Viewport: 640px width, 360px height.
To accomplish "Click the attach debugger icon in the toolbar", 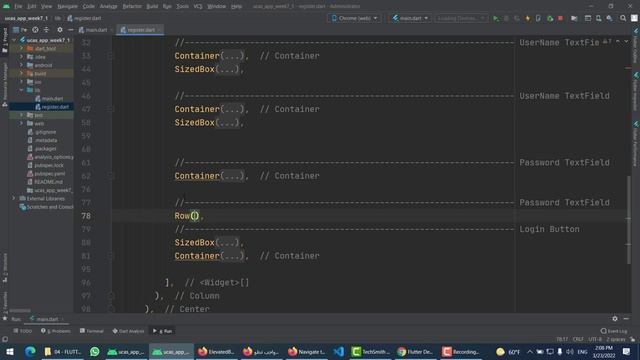I will [x=550, y=18].
